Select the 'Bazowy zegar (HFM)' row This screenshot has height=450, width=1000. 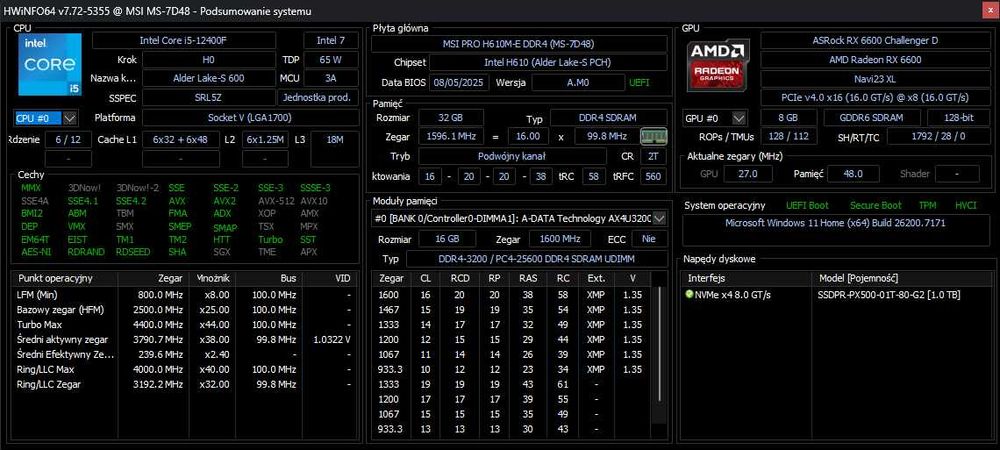(x=183, y=310)
